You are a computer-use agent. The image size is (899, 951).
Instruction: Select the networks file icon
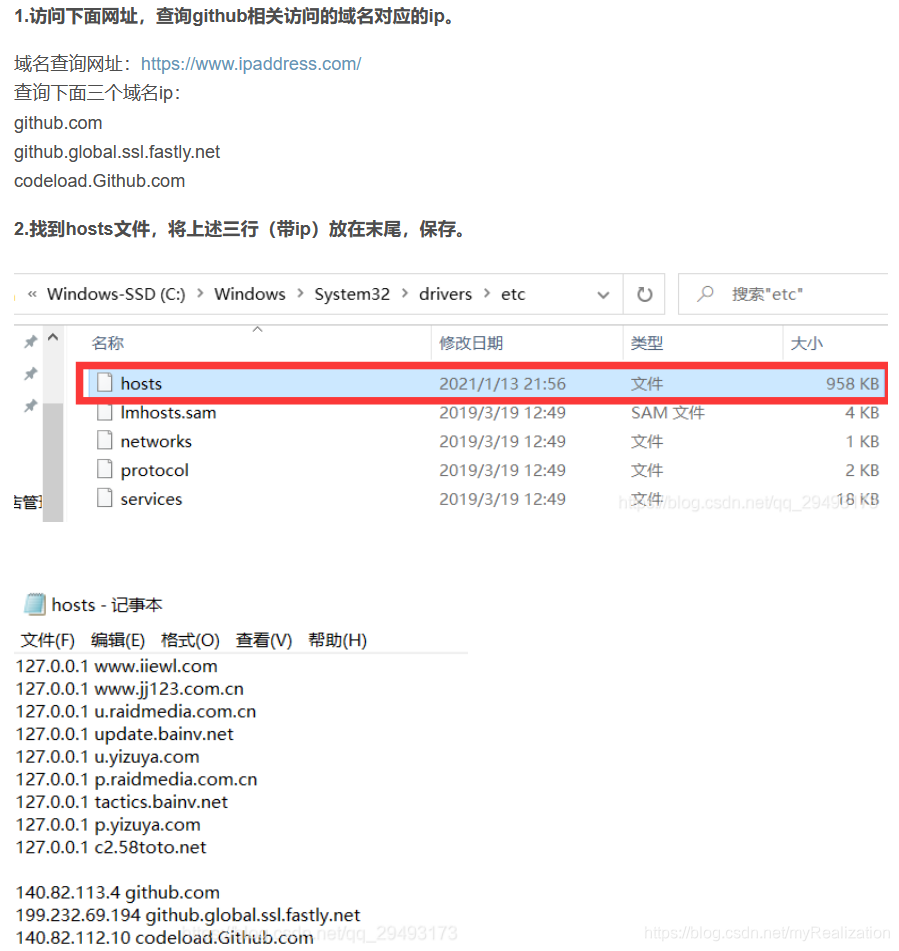tap(105, 440)
